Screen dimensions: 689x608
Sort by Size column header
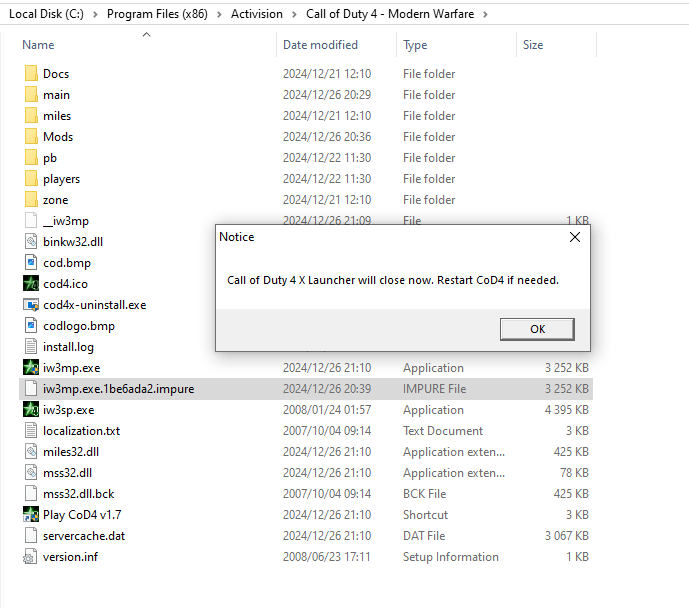point(533,45)
